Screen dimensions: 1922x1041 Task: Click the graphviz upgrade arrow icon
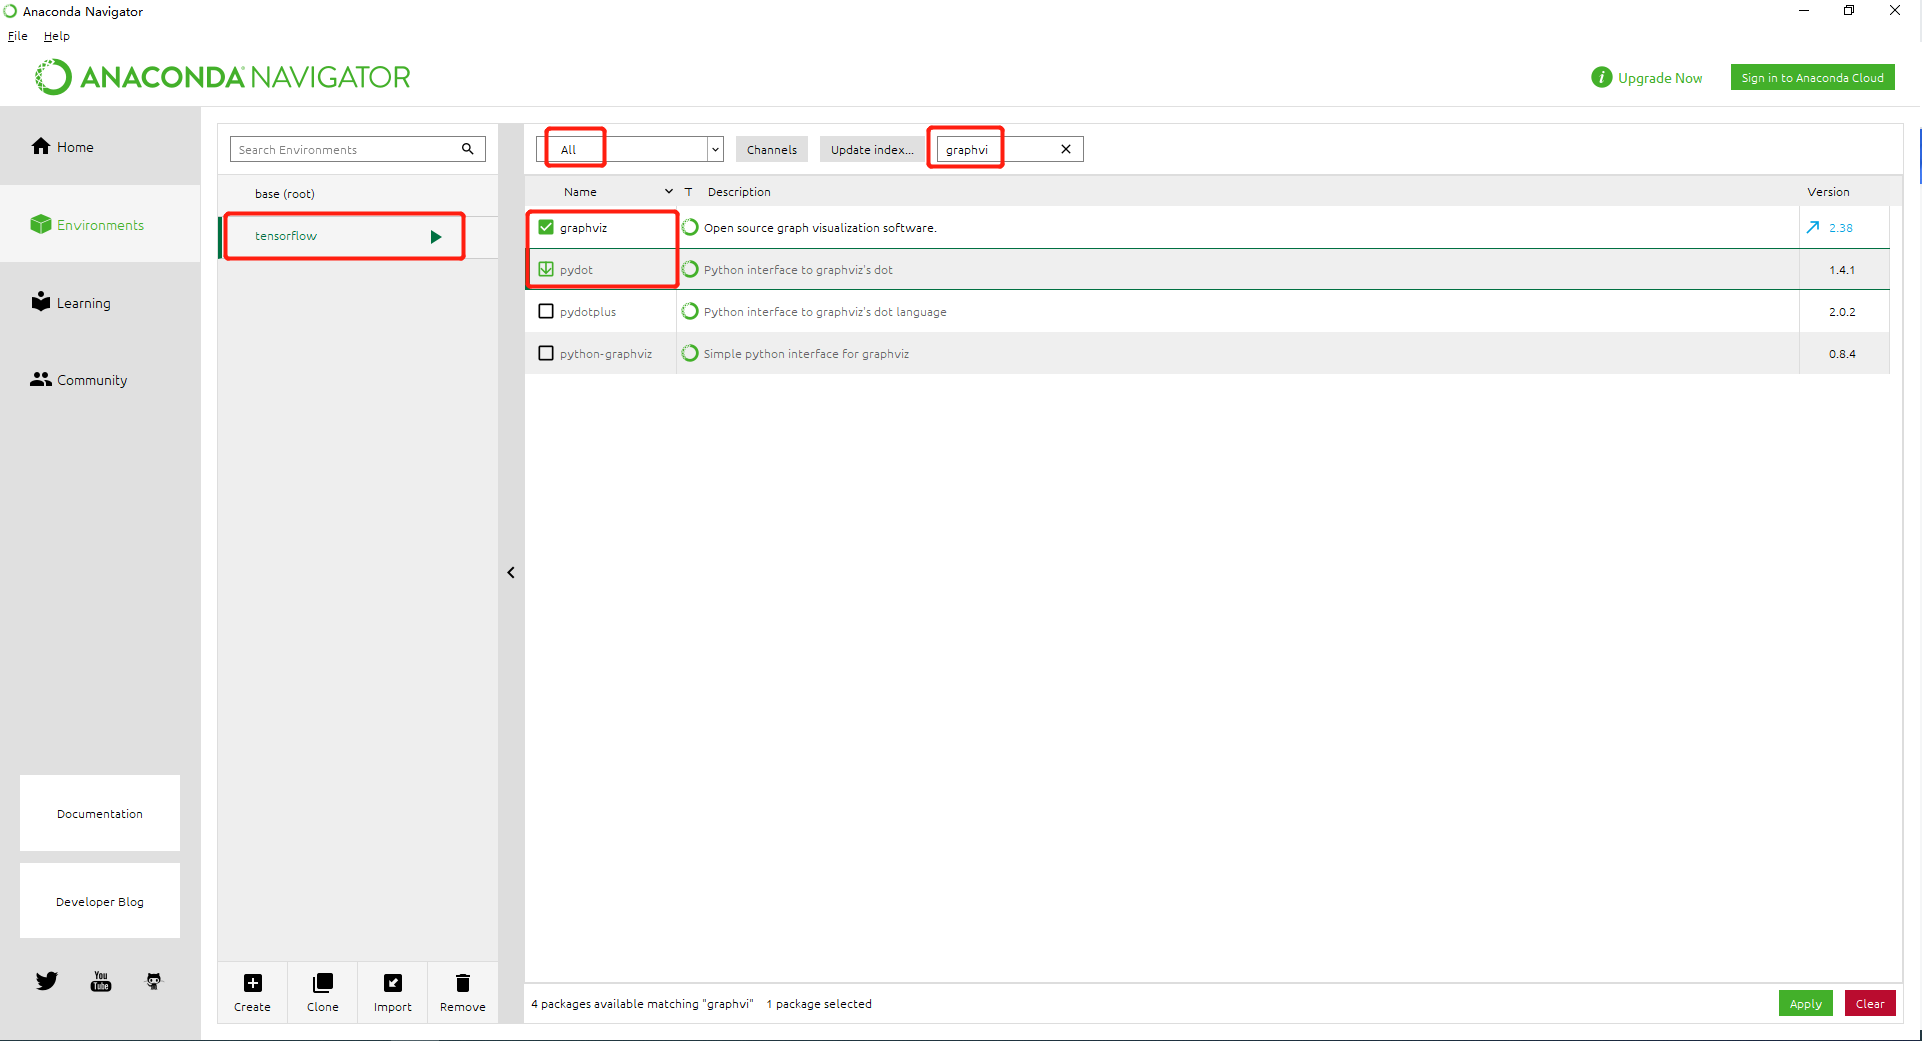click(1813, 227)
